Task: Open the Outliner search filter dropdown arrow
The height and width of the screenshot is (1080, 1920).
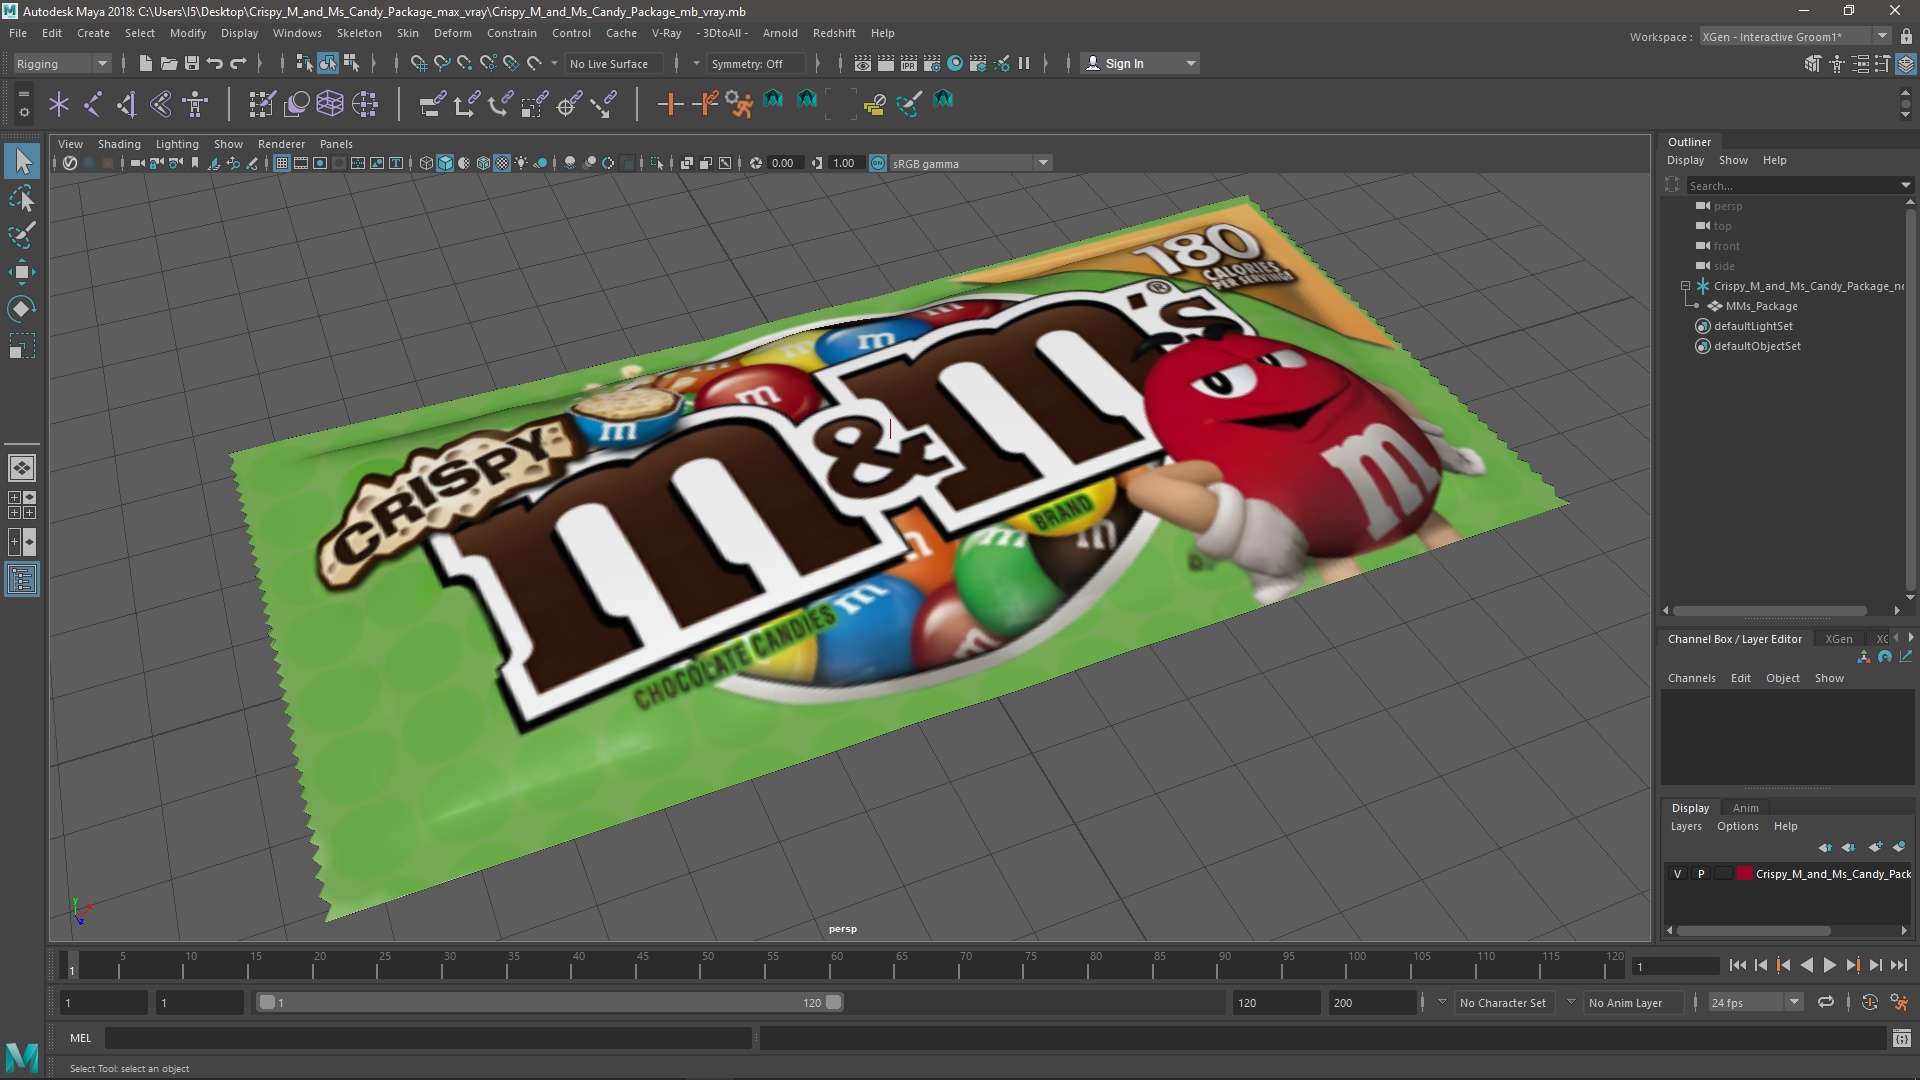Action: (1905, 185)
